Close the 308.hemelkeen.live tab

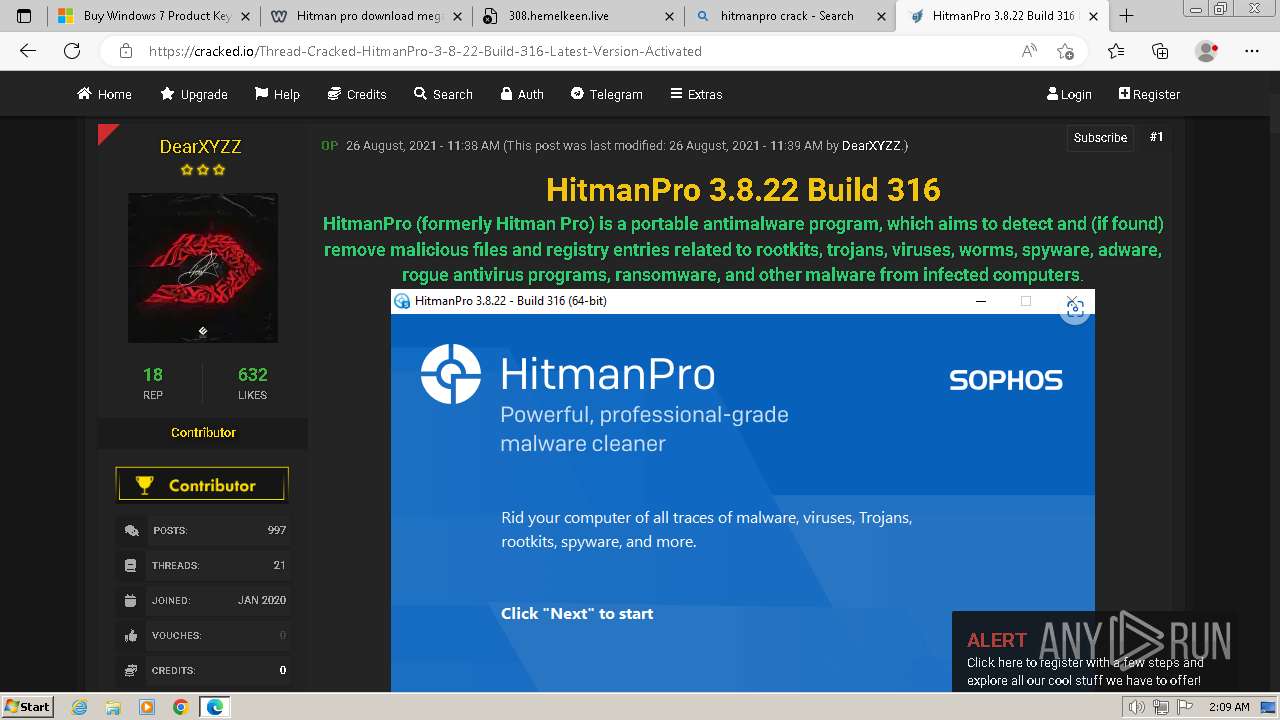pyautogui.click(x=667, y=16)
